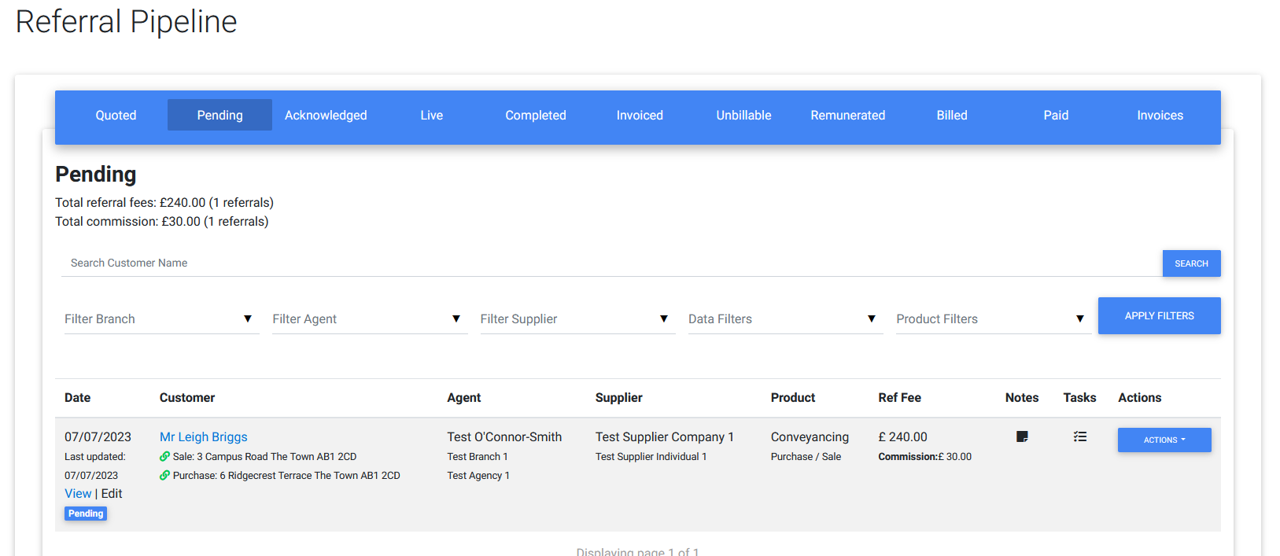
Task: Open the Data Filters dropdown
Action: [784, 319]
